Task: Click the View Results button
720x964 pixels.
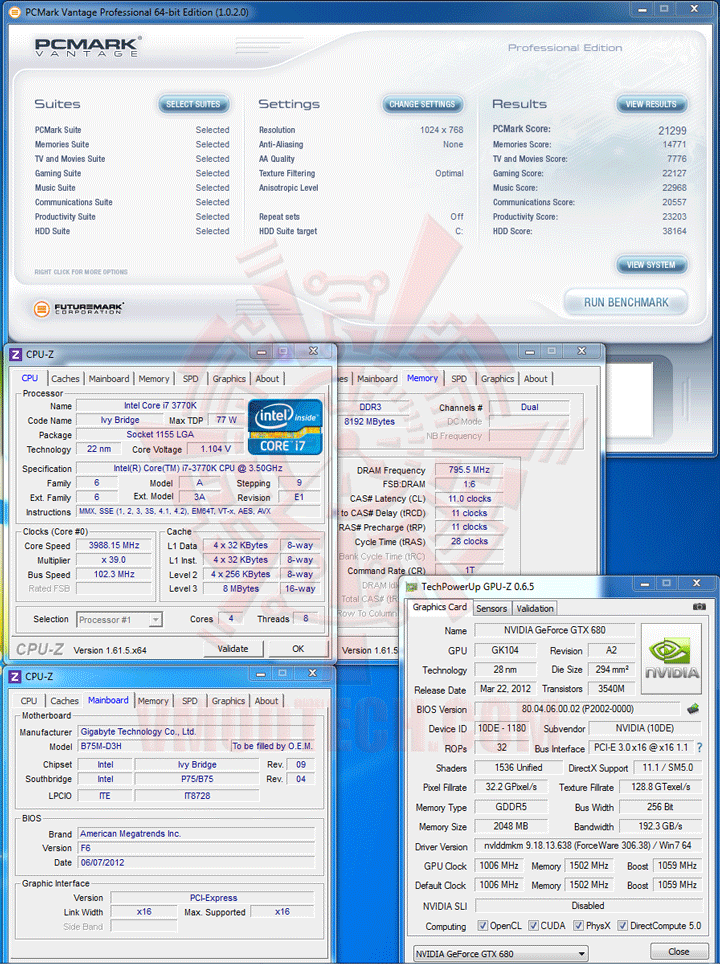Action: tap(651, 105)
